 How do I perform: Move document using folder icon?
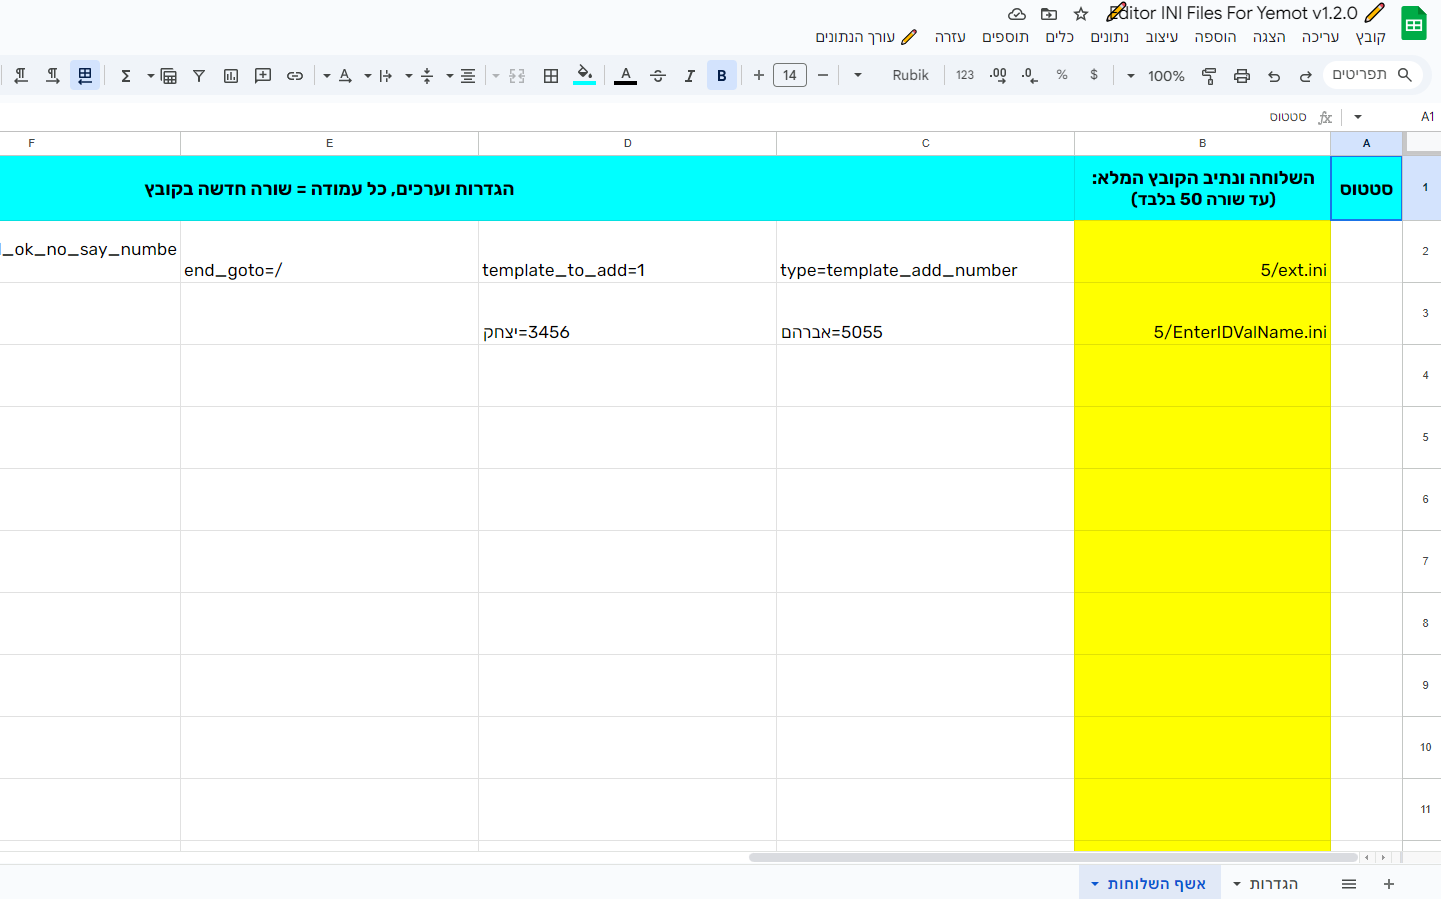pyautogui.click(x=1049, y=14)
